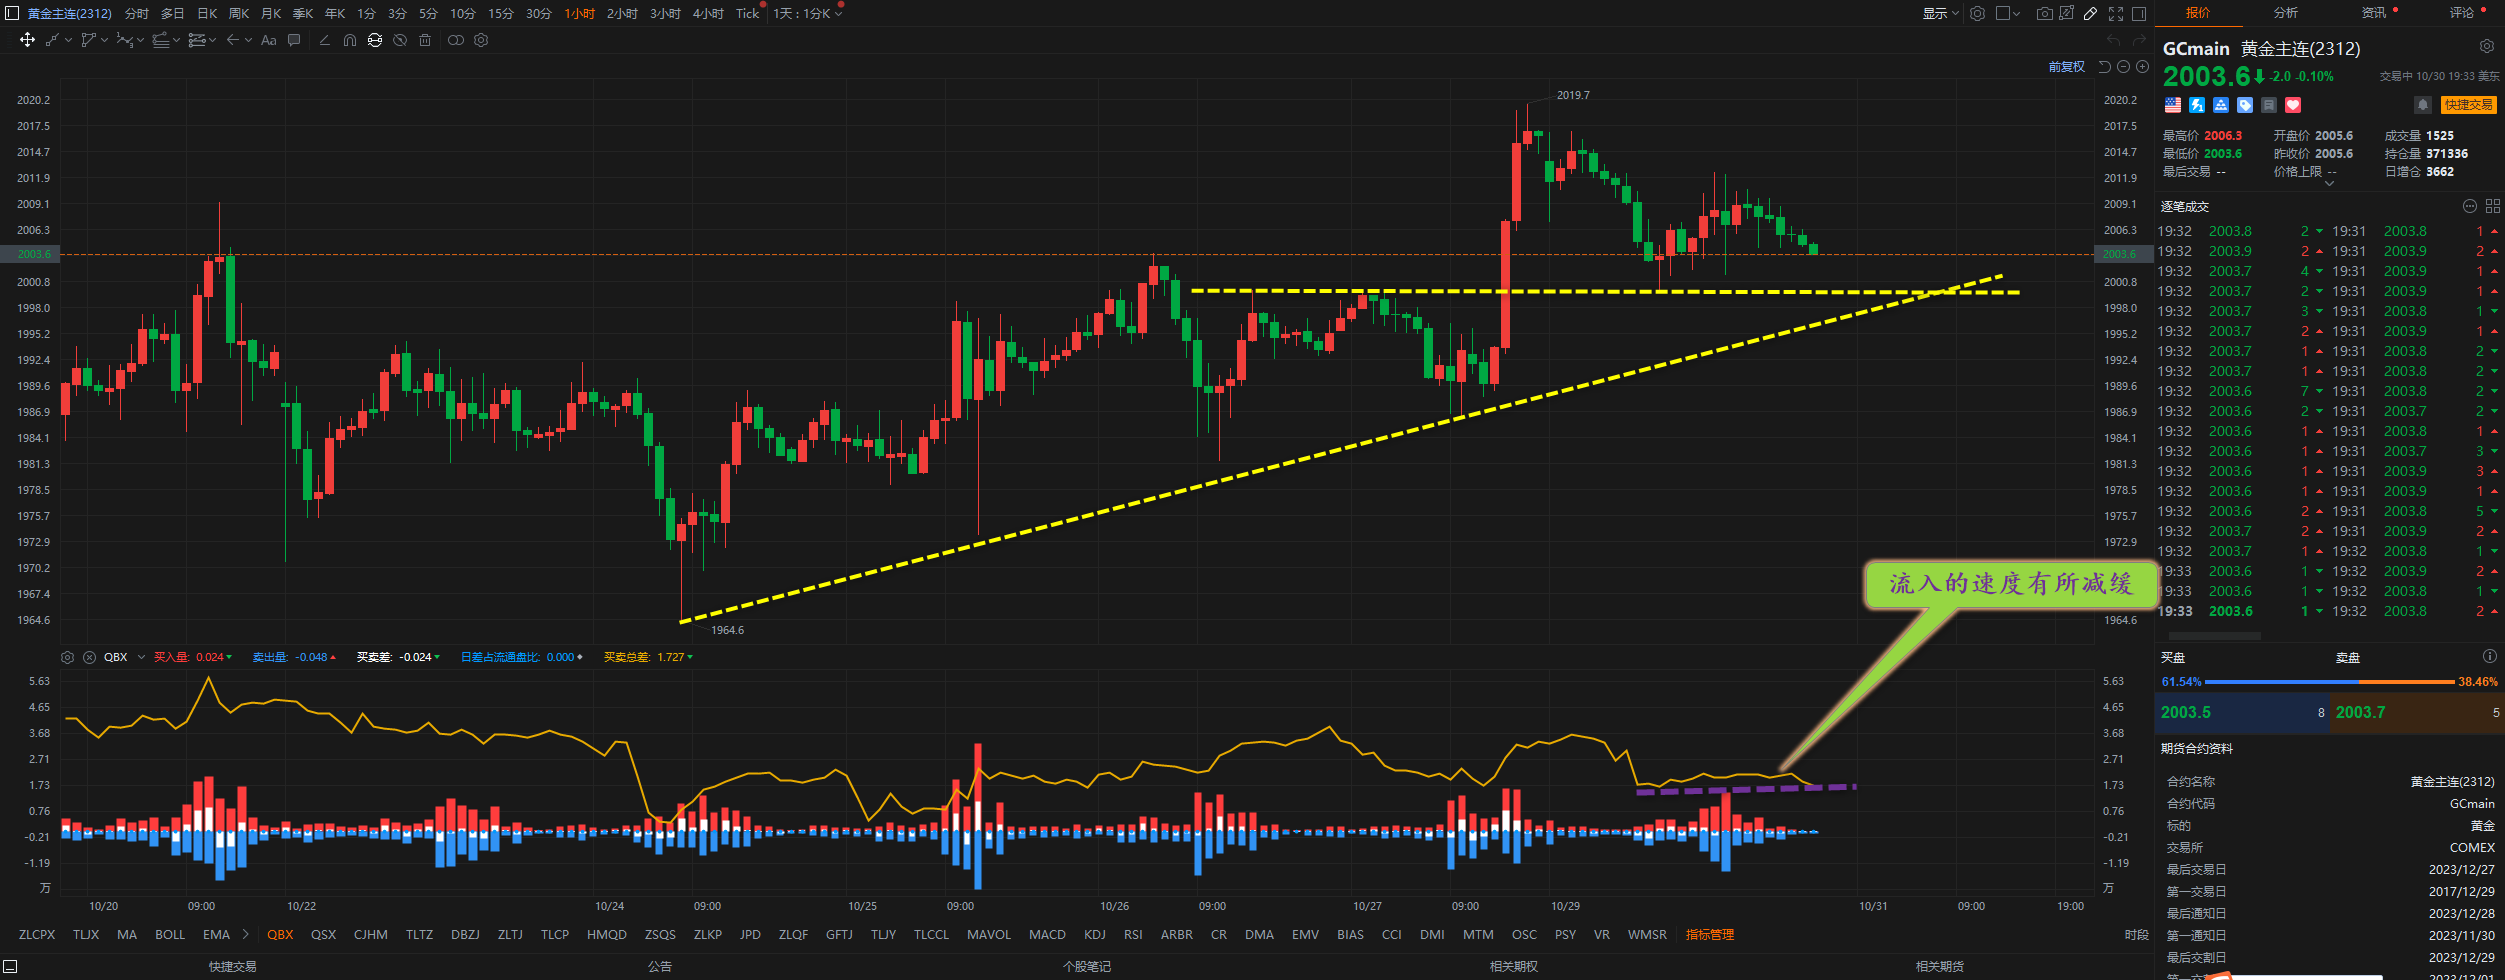
Task: Expand the 显示 display dropdown
Action: click(x=1940, y=13)
